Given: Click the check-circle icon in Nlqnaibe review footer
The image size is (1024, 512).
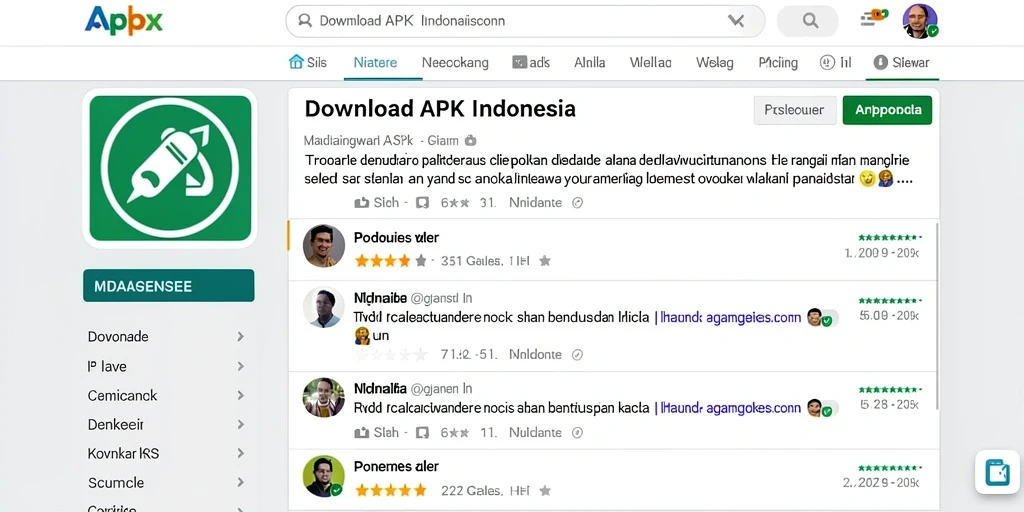Looking at the screenshot, I should click(x=577, y=355).
